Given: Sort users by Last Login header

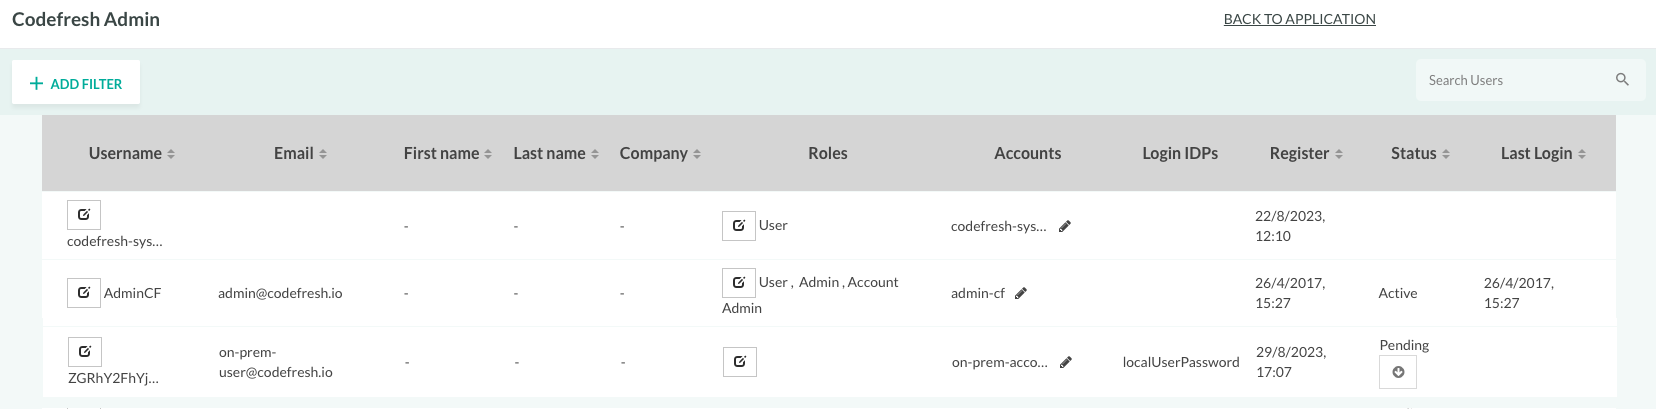Looking at the screenshot, I should pyautogui.click(x=1543, y=153).
